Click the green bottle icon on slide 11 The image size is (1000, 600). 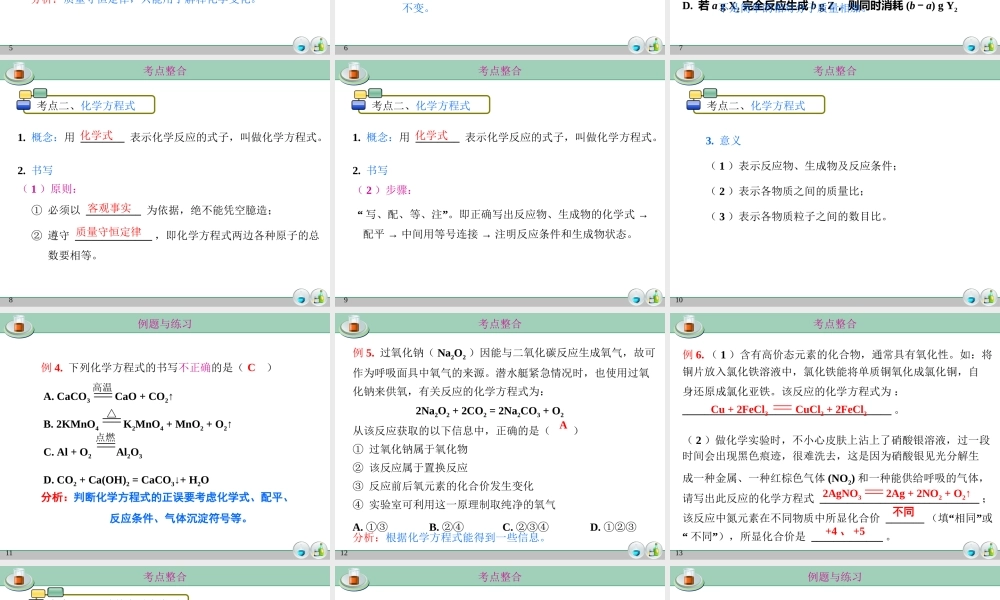pos(319,550)
